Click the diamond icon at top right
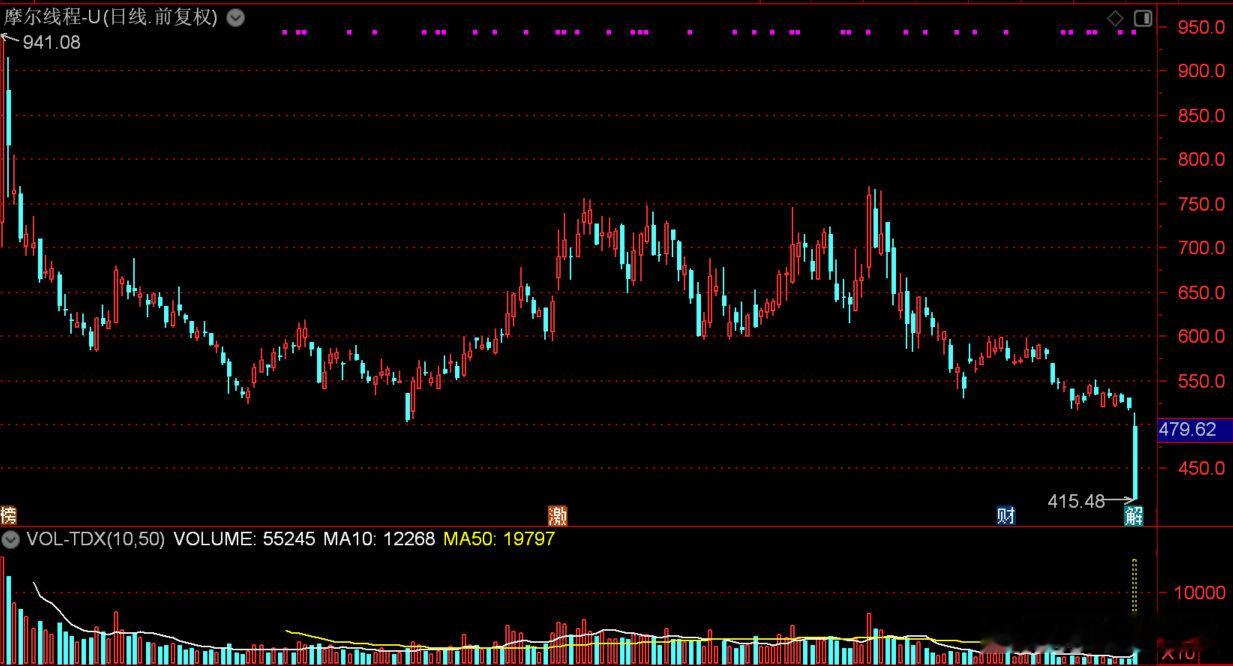The image size is (1233, 666). [1115, 18]
